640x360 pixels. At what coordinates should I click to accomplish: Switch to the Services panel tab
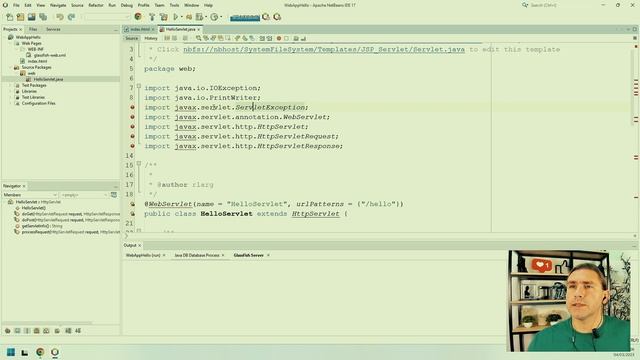[x=53, y=29]
